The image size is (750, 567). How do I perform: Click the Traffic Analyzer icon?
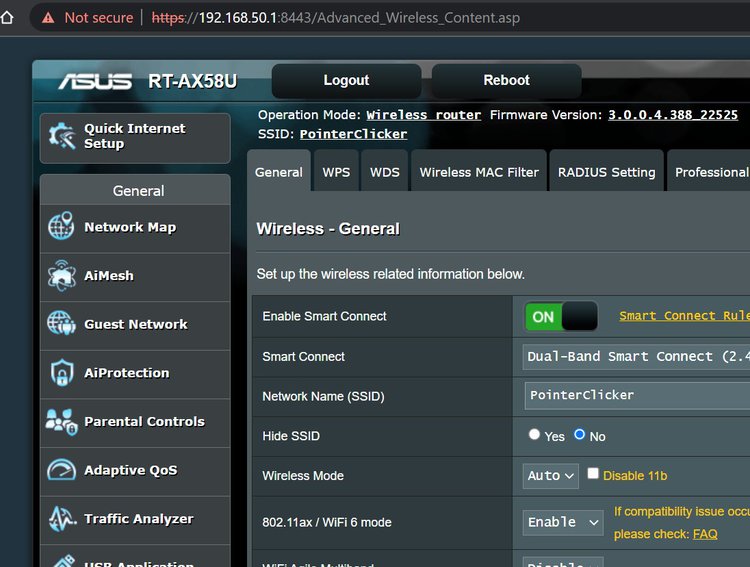point(62,519)
